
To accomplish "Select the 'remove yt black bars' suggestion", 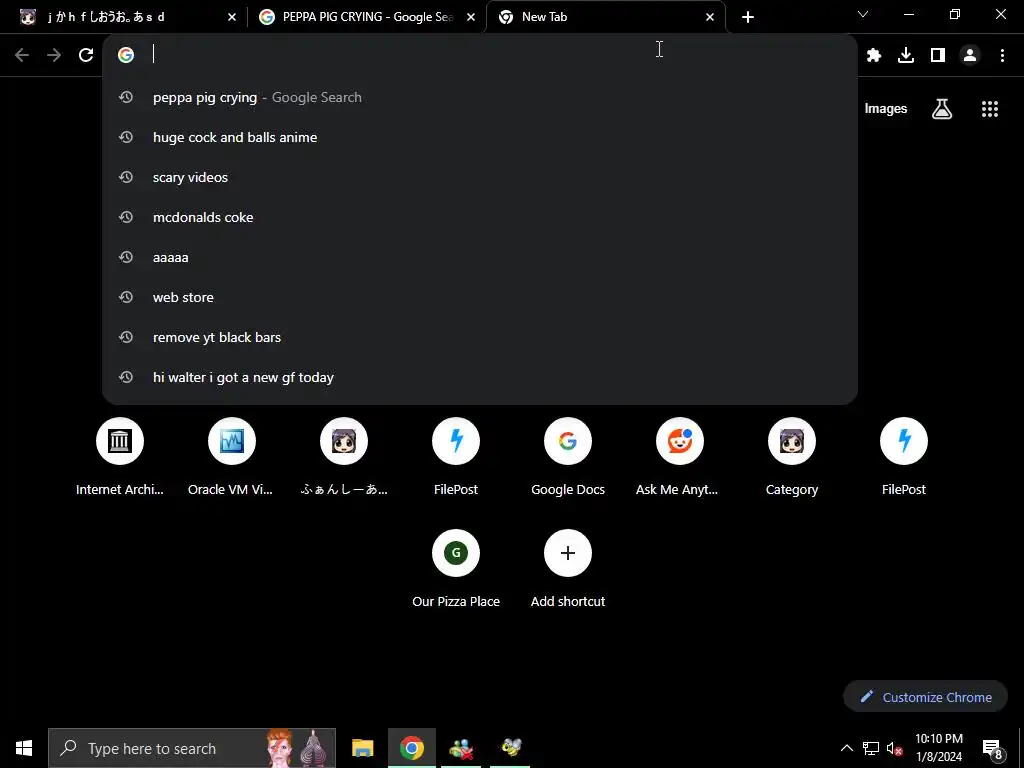I will (480, 337).
